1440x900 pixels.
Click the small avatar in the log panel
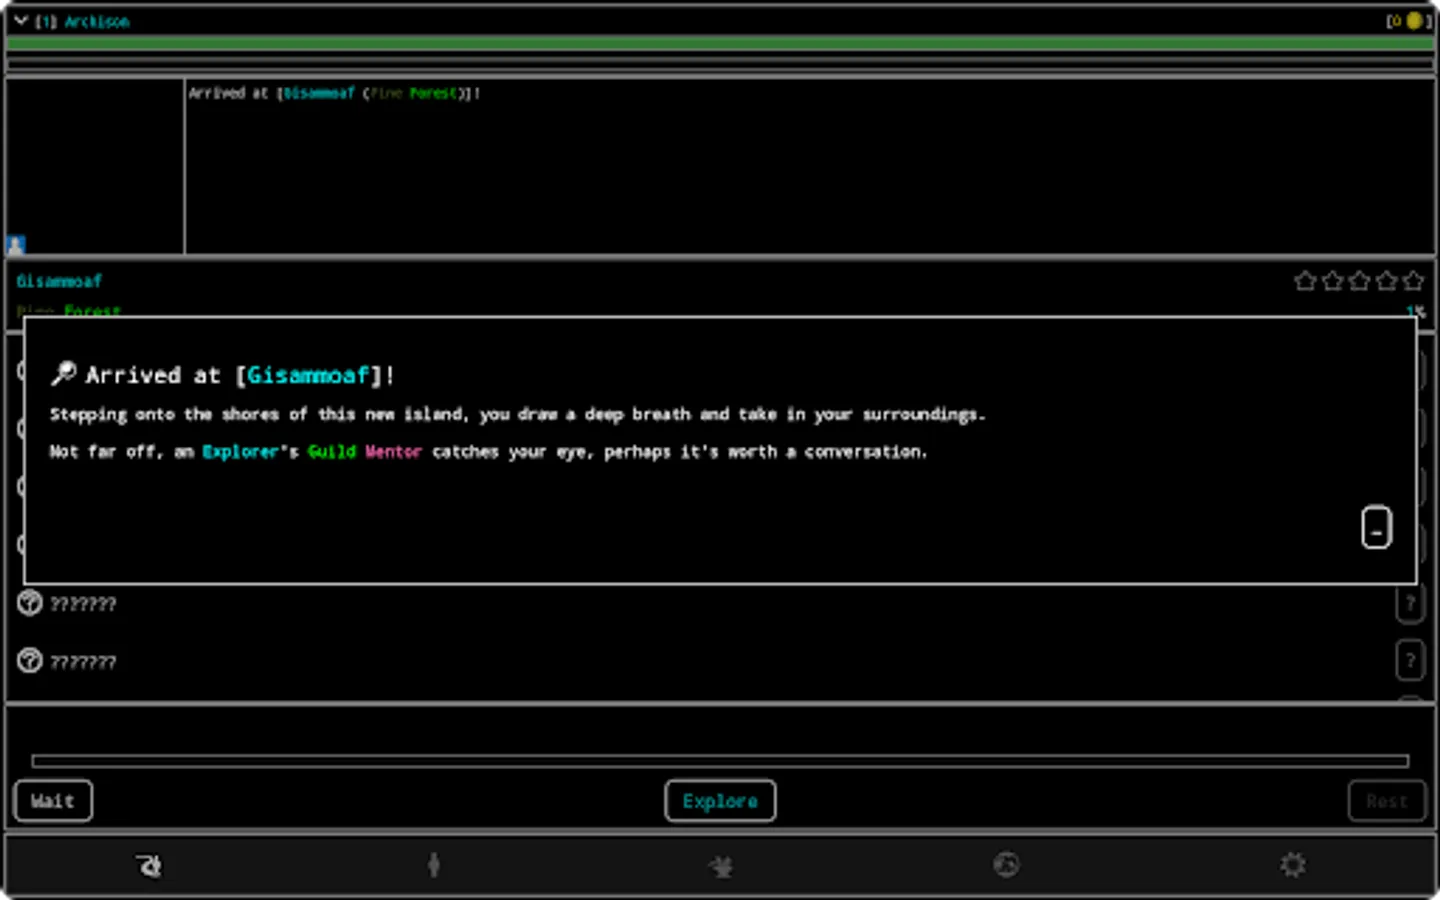pyautogui.click(x=14, y=243)
